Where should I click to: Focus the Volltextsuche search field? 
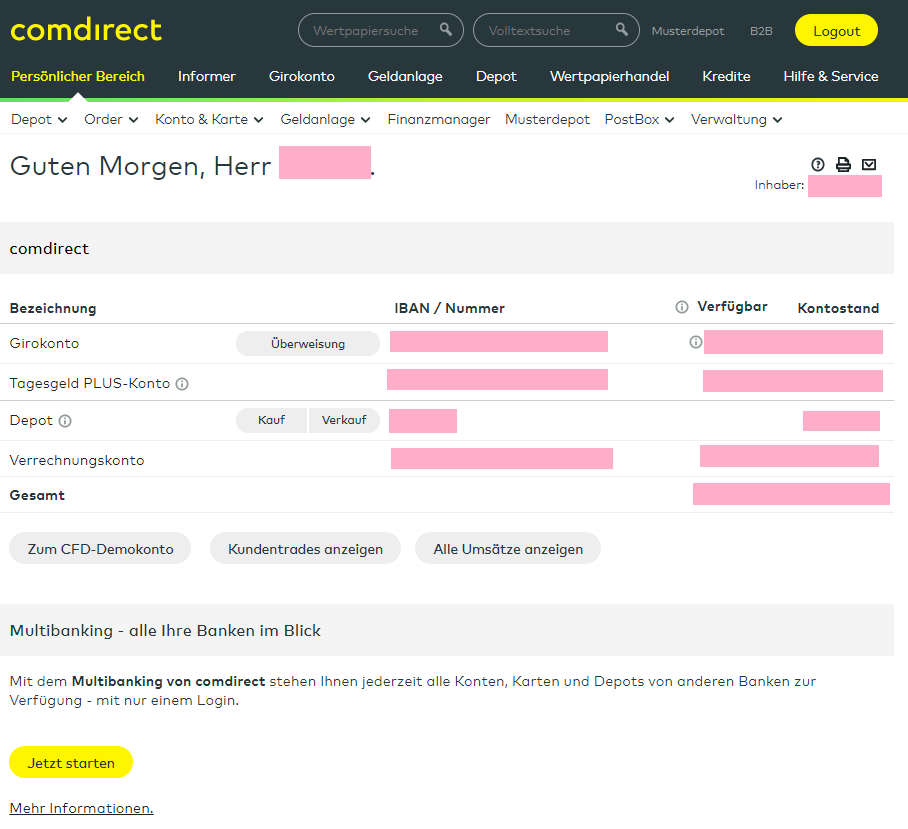tap(545, 31)
